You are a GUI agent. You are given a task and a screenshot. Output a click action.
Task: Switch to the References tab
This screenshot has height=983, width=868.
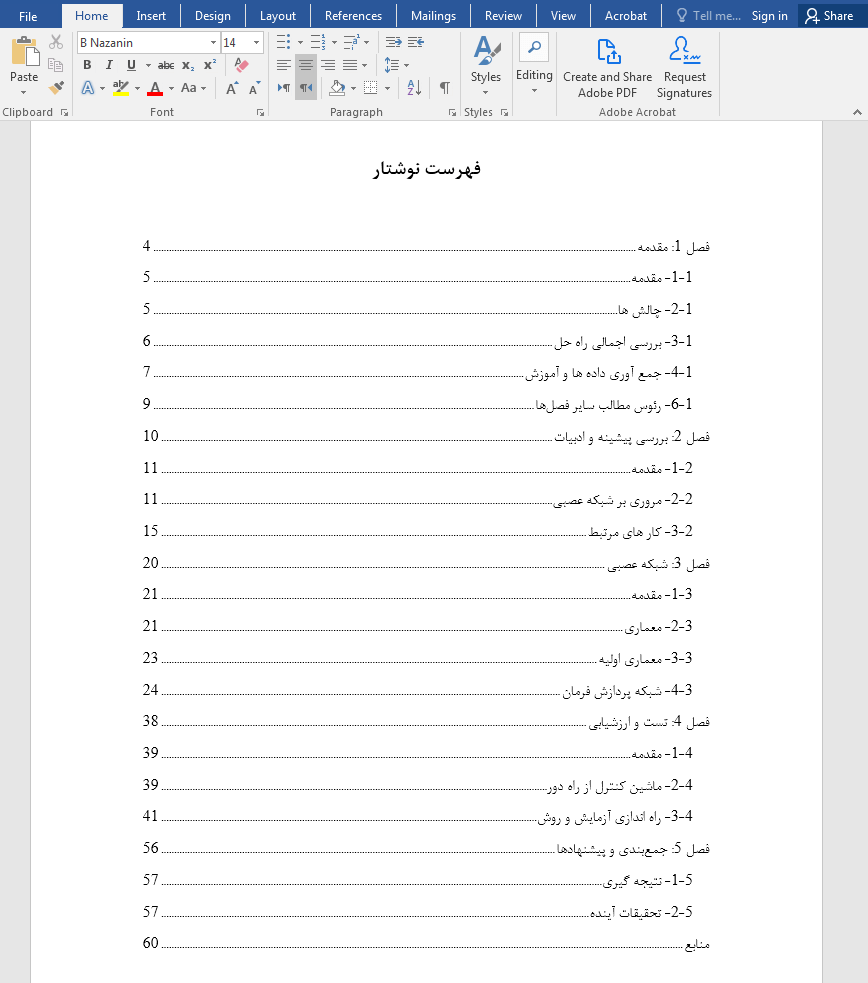tap(353, 16)
